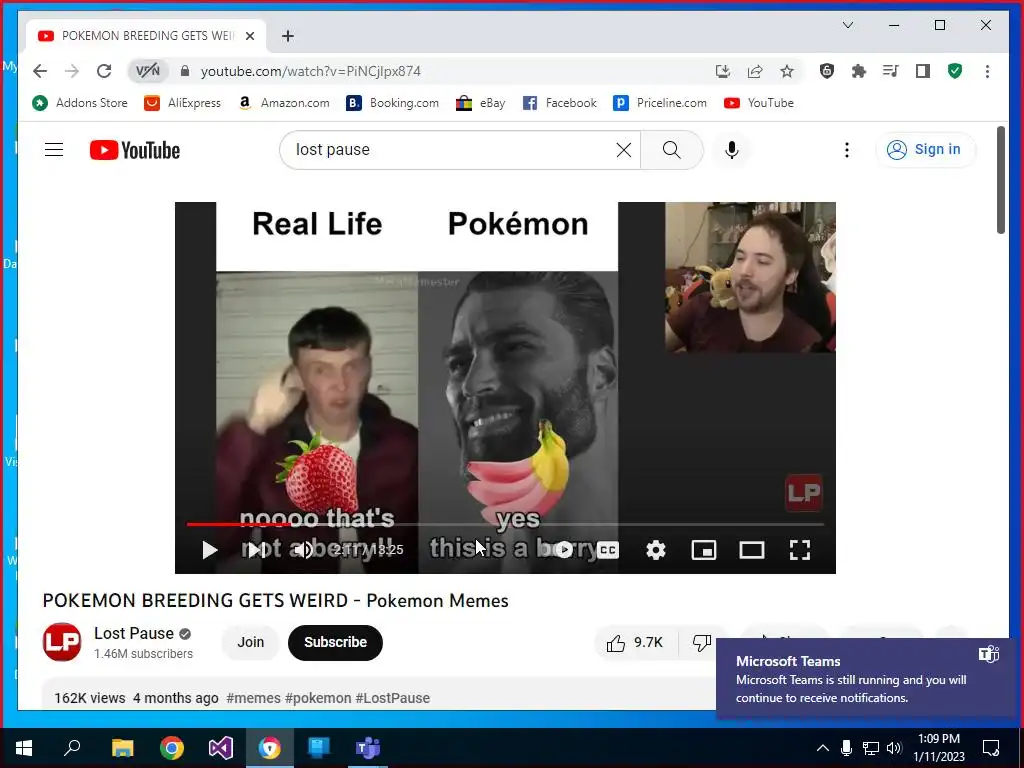Screen dimensions: 1024x768
Task: Open the shield extension icon
Action: [827, 71]
